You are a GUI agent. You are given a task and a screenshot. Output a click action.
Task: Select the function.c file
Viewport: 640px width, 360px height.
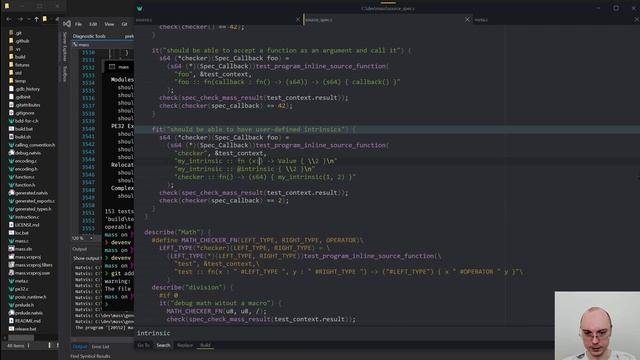(x=22, y=177)
